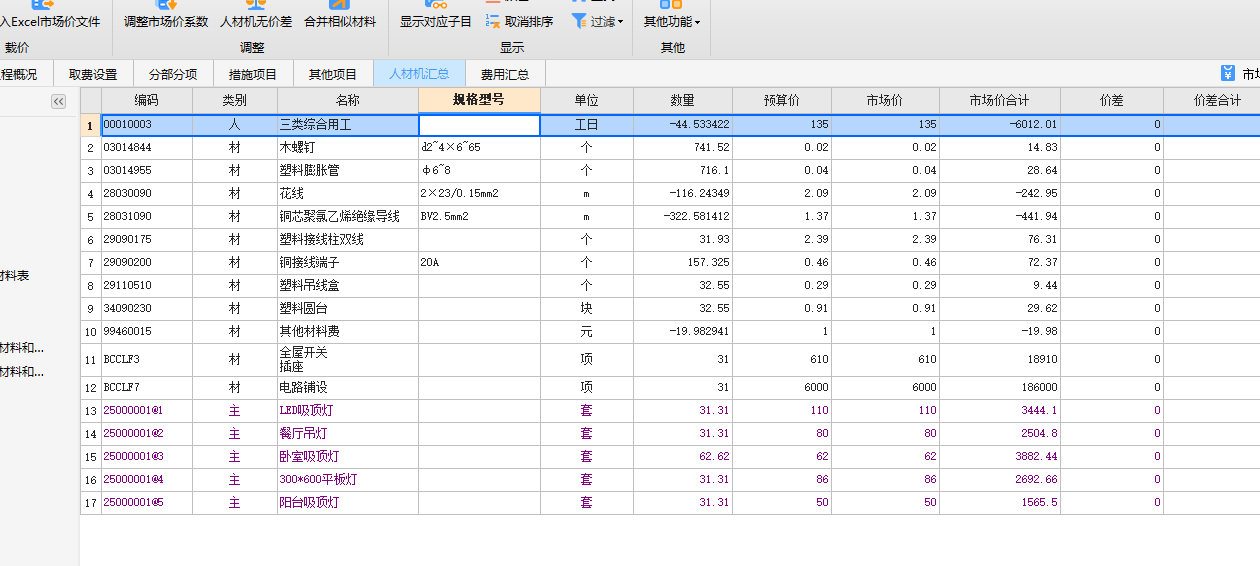This screenshot has height=566, width=1260.
Task: Click the 塑料接线柱双线 cell
Action: [x=348, y=240]
